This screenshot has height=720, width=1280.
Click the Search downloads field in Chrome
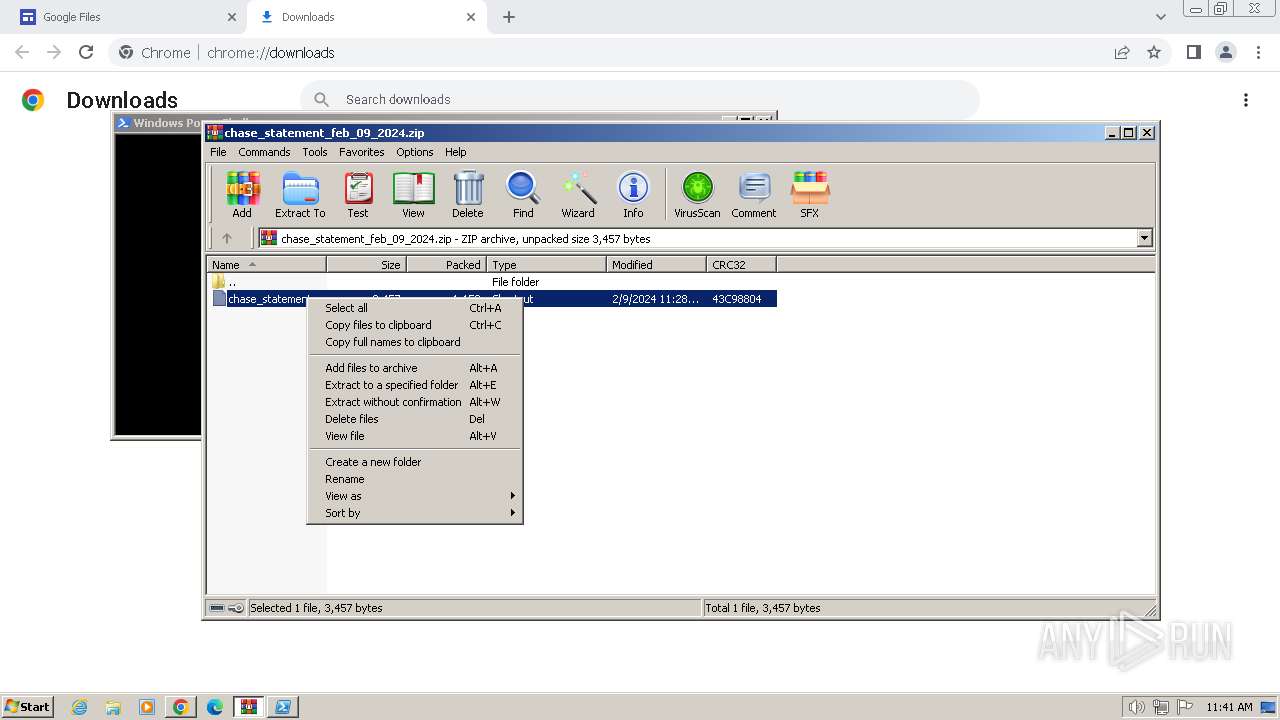pos(640,99)
